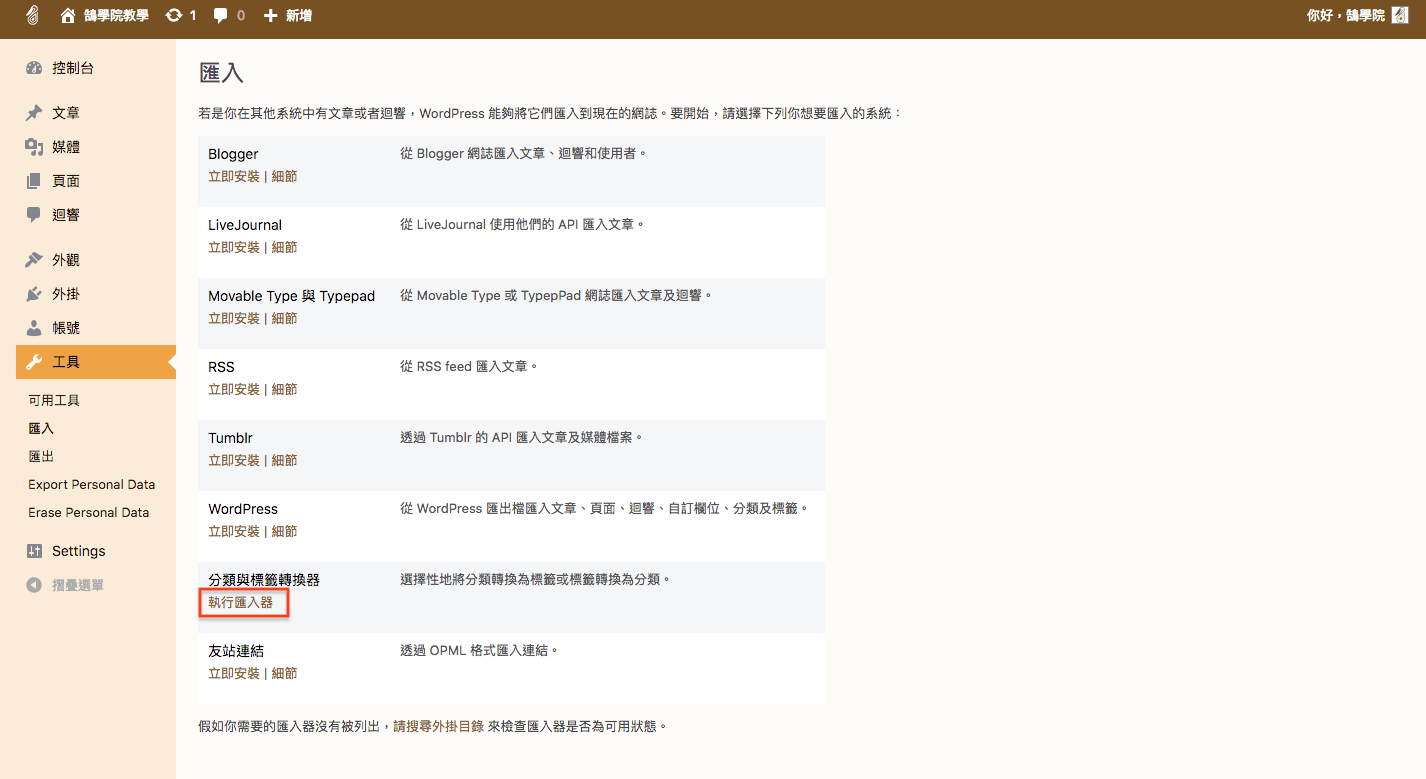Viewport: 1426px width, 779px height.
Task: Click the plus 新增 icon in the admin bar
Action: click(270, 16)
